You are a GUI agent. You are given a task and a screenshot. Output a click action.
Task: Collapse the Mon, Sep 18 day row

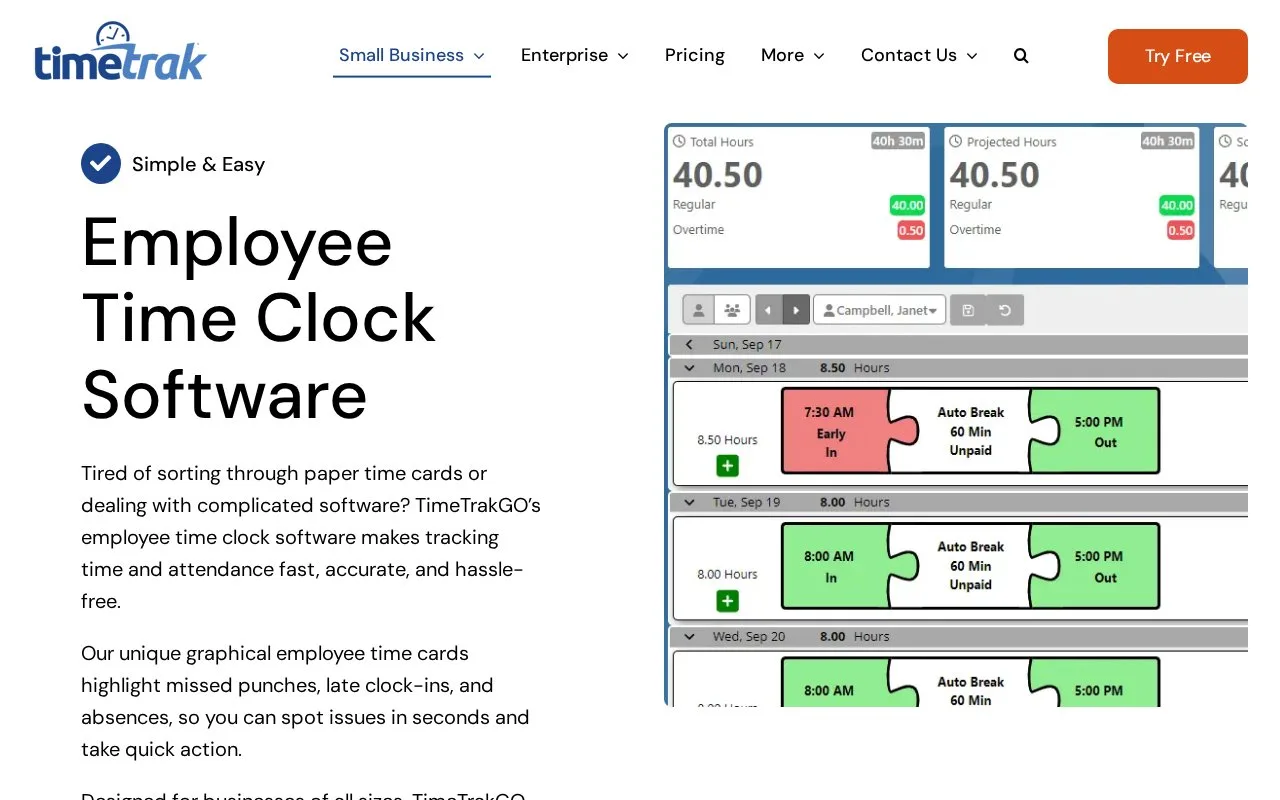tap(688, 368)
